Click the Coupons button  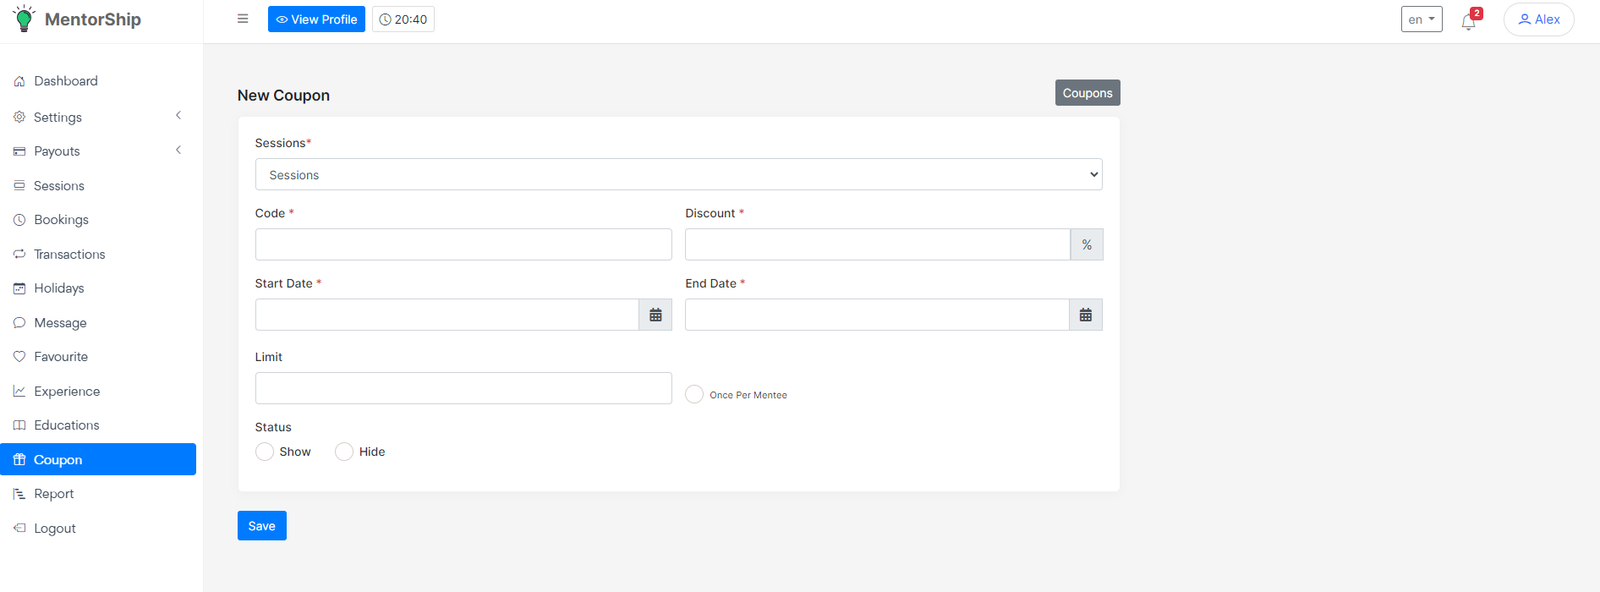(x=1087, y=93)
